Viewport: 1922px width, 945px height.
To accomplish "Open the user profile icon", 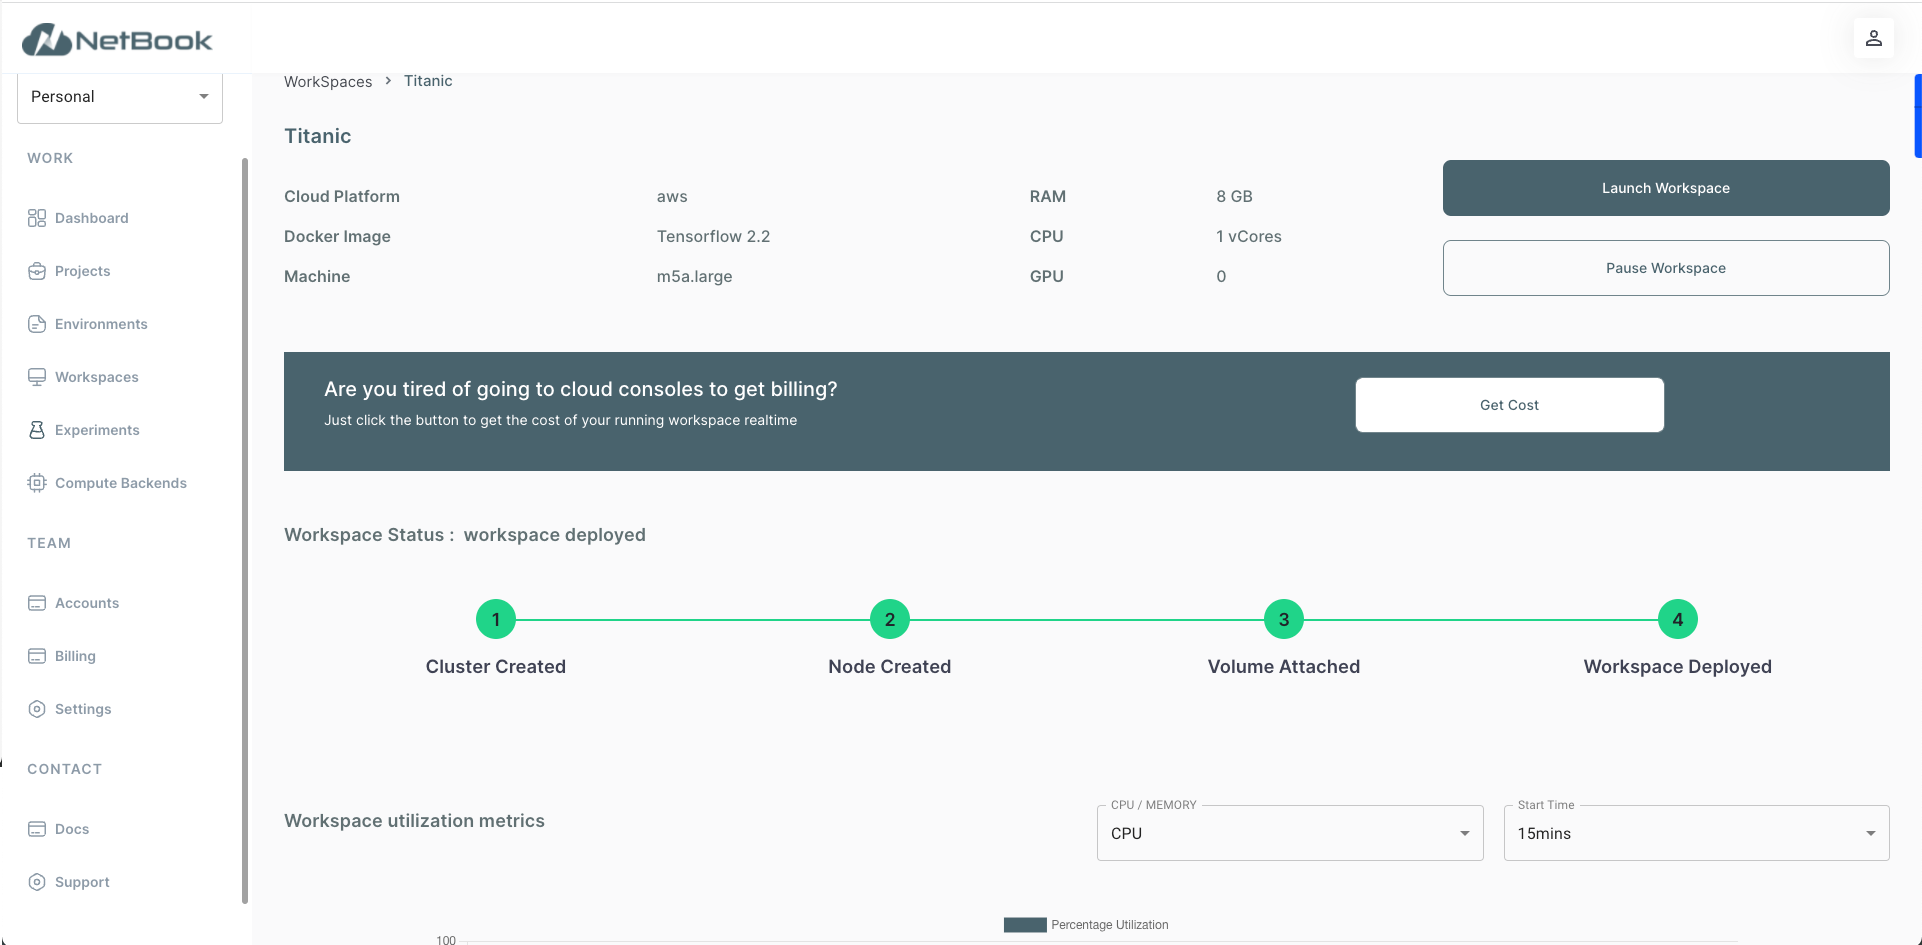I will pos(1874,38).
